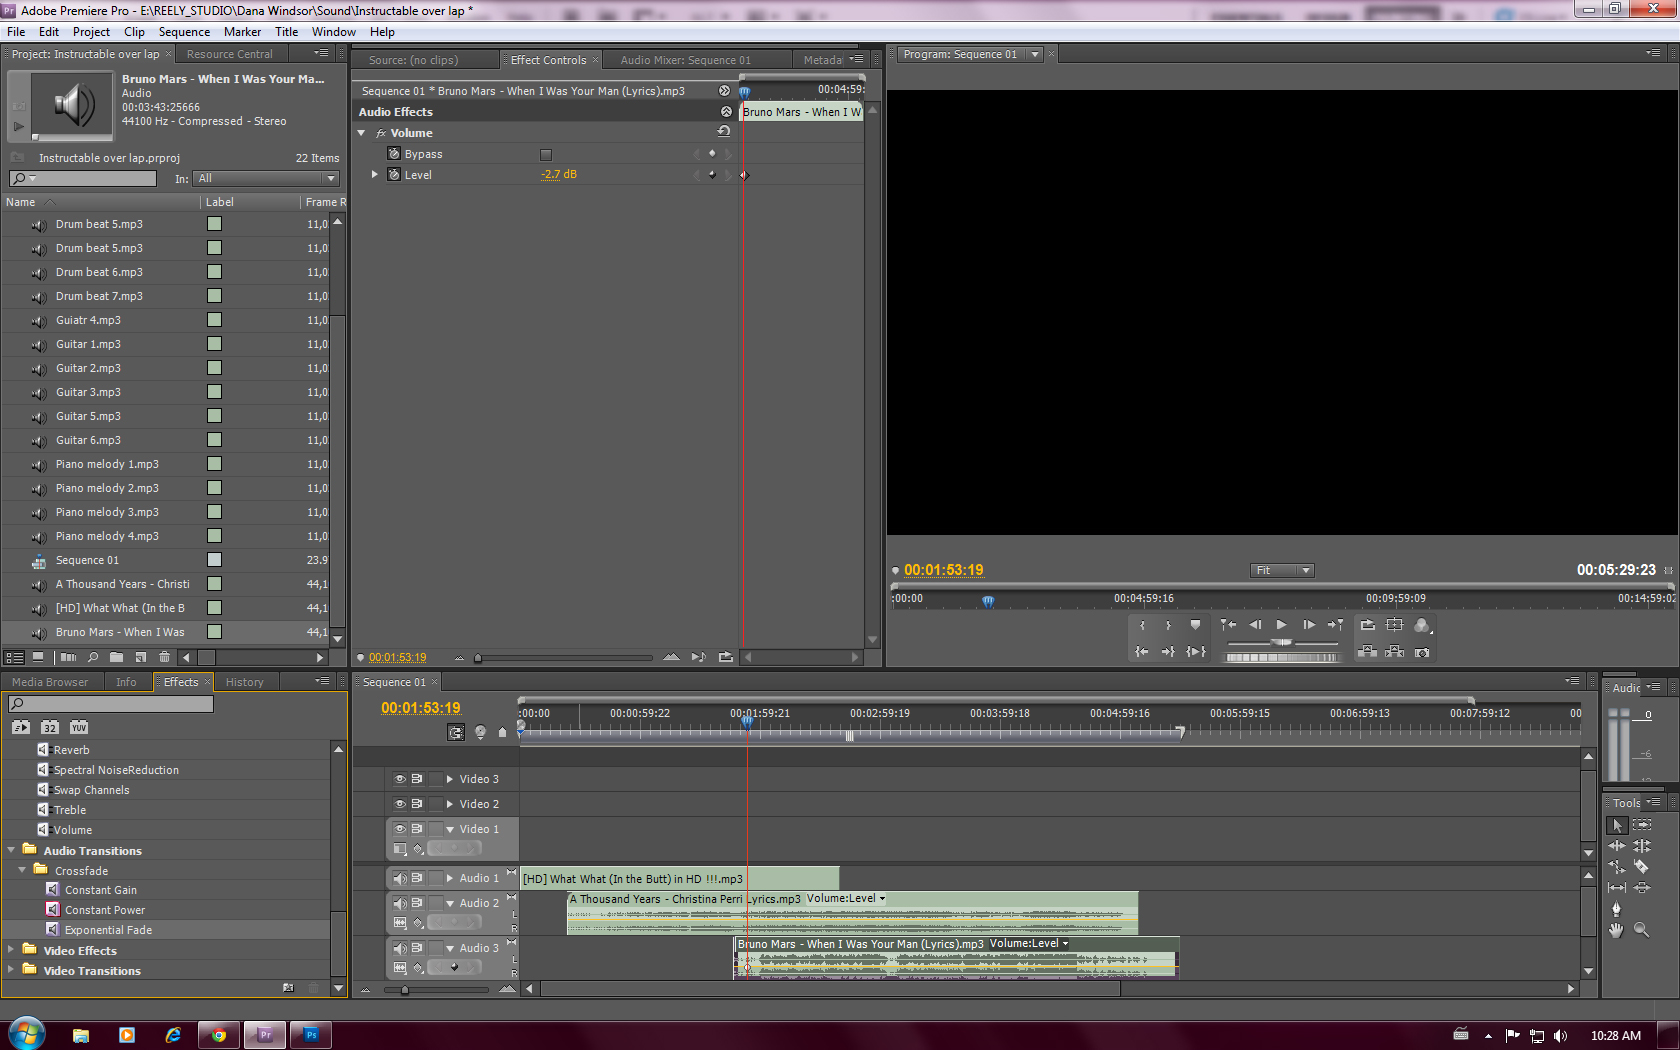Select the Selection tool in Tools panel
Viewport: 1680px width, 1050px height.
(1617, 826)
